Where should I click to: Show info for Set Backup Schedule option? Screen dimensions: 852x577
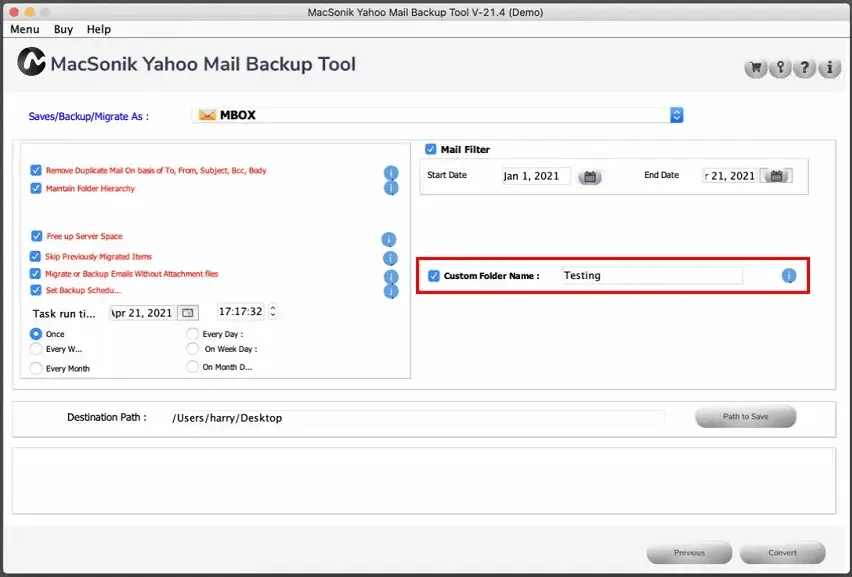pos(391,291)
